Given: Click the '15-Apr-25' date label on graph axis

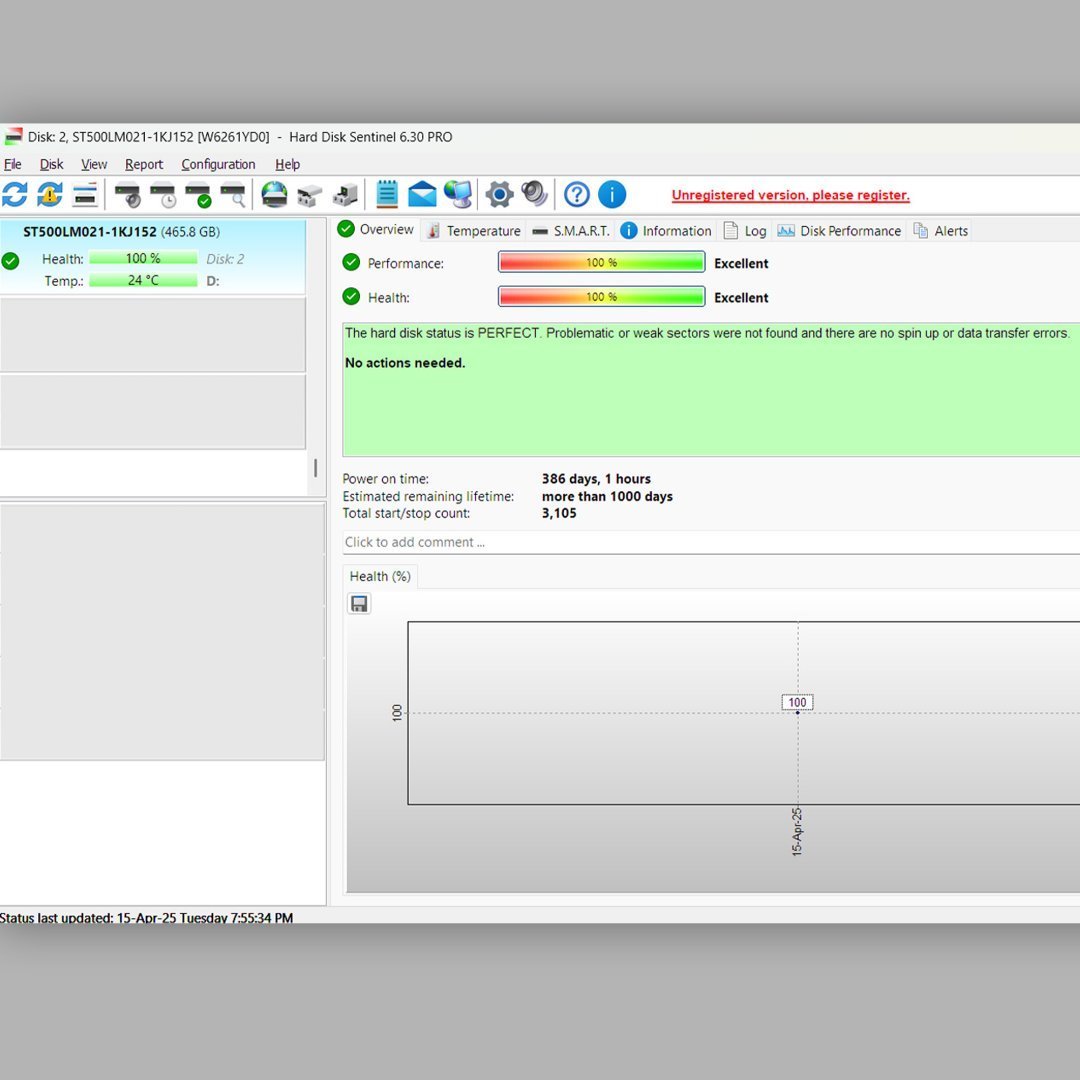Looking at the screenshot, I should point(797,831).
